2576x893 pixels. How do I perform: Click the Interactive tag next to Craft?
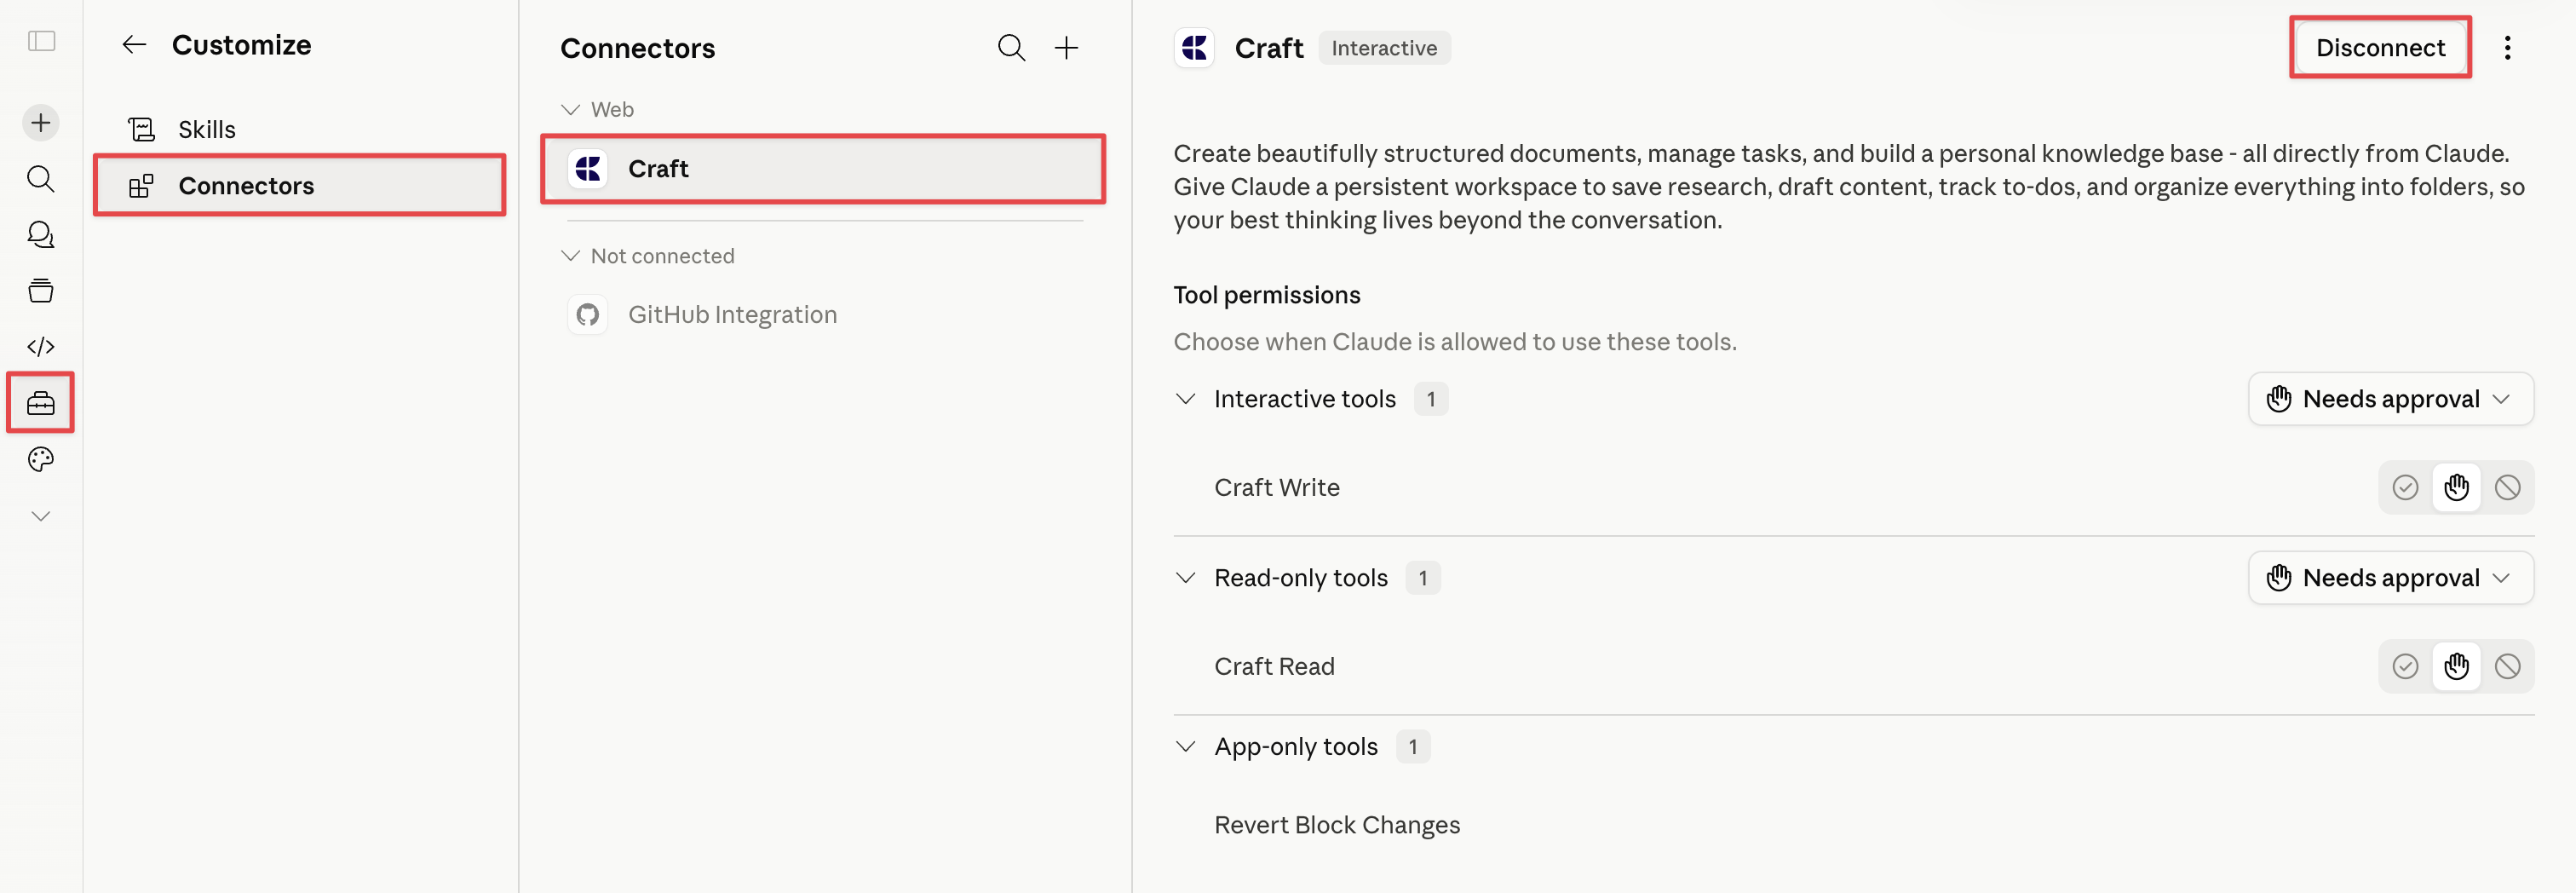pos(1384,48)
